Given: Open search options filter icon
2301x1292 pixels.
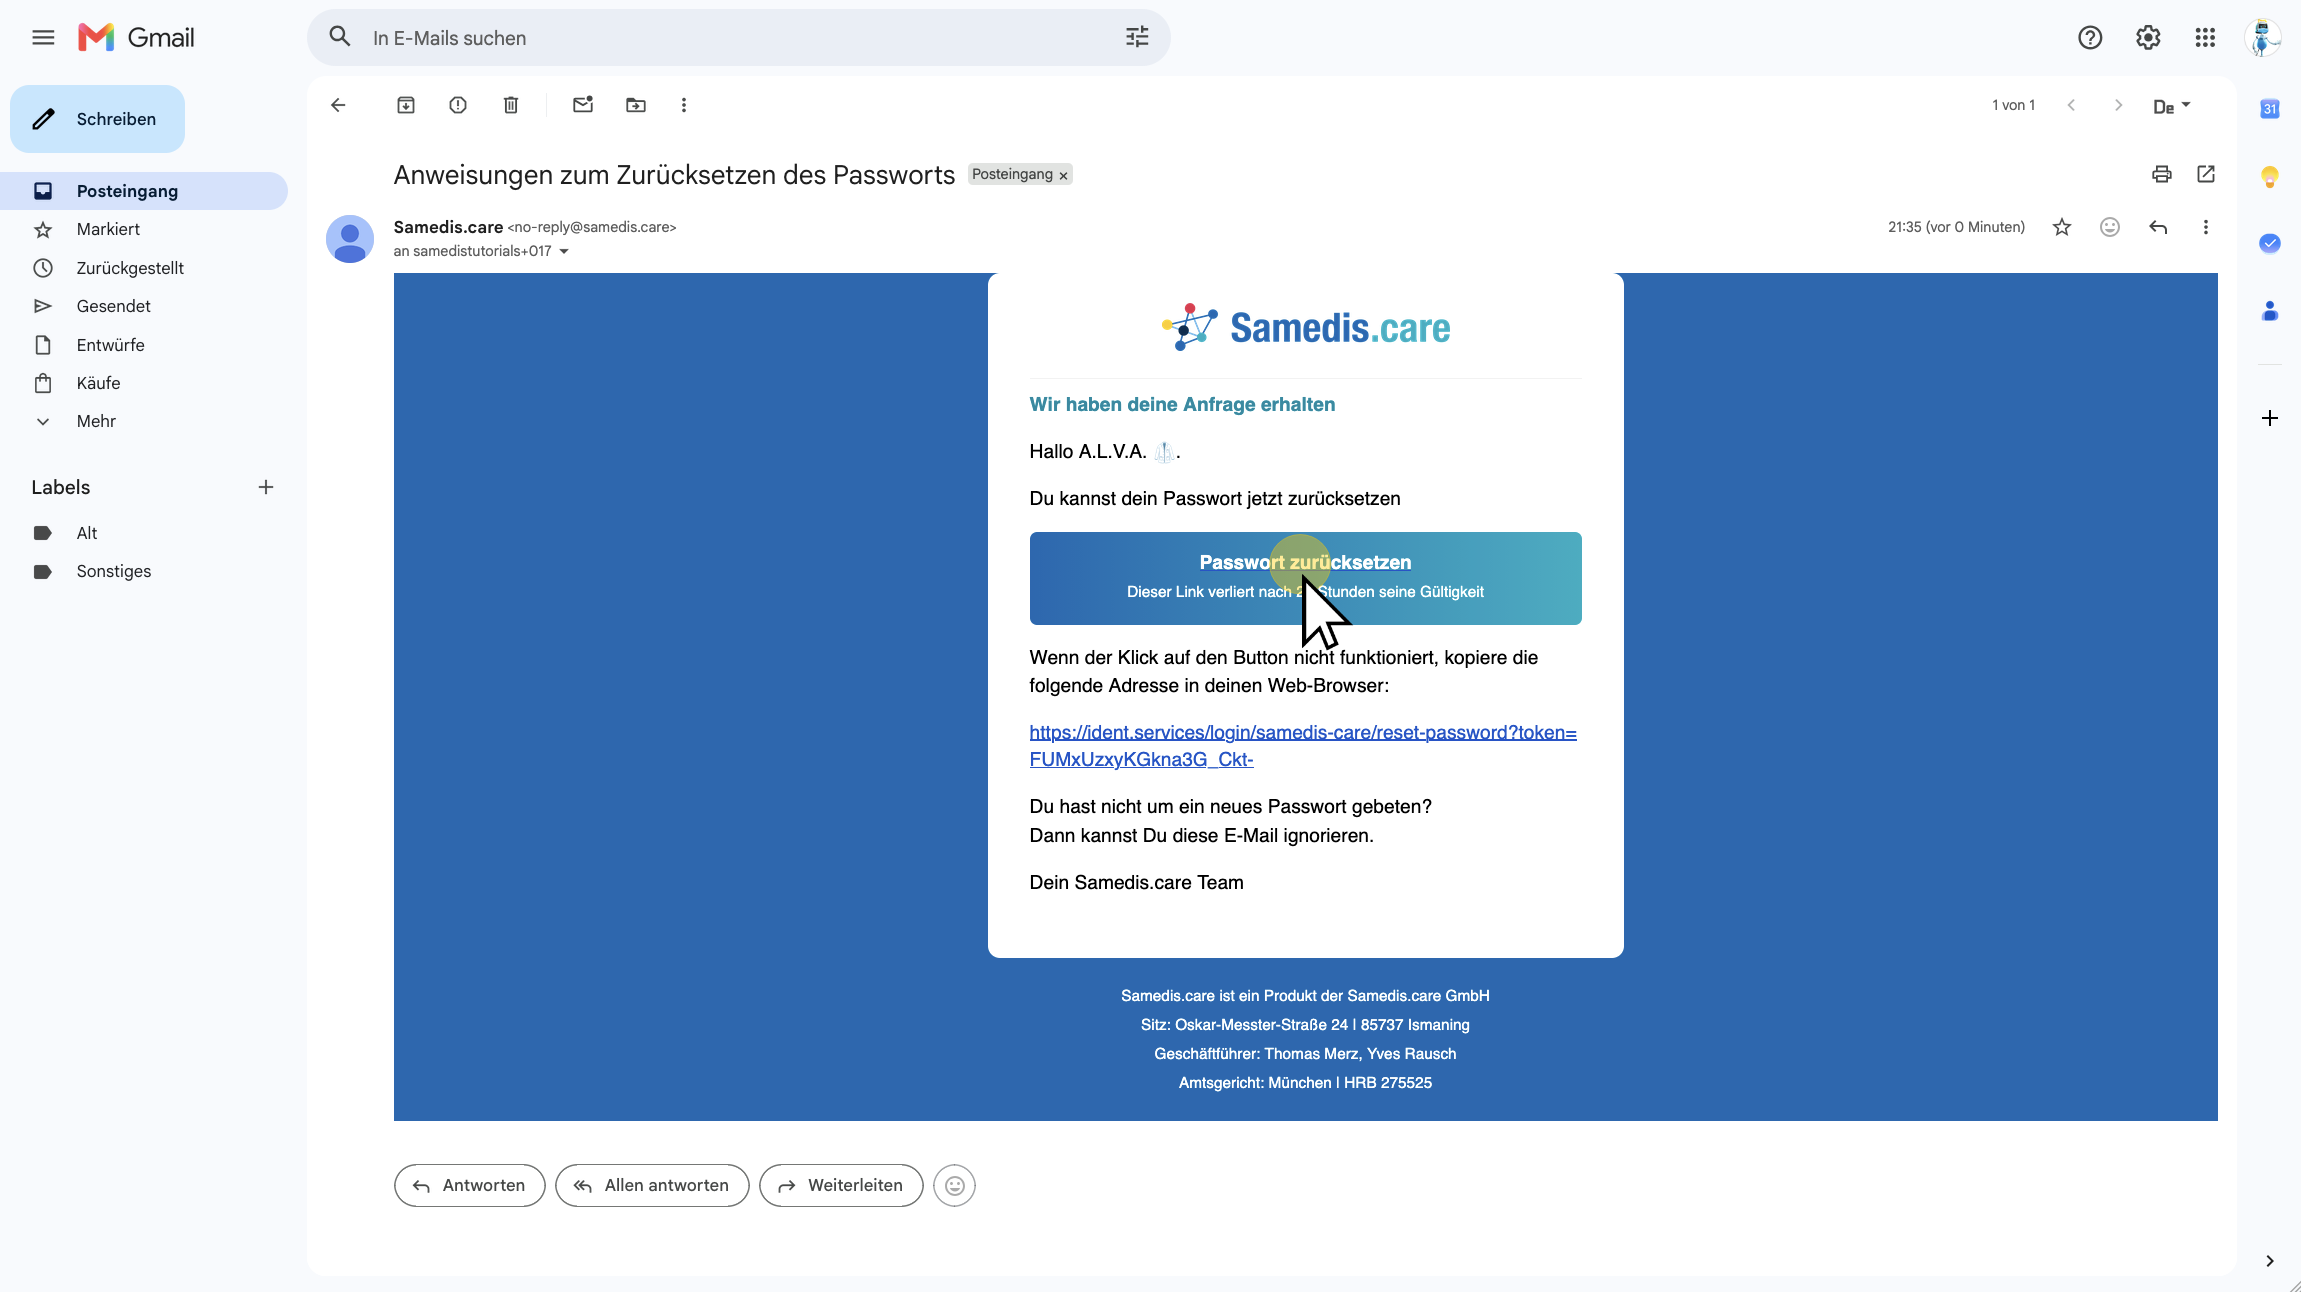Looking at the screenshot, I should point(1137,38).
